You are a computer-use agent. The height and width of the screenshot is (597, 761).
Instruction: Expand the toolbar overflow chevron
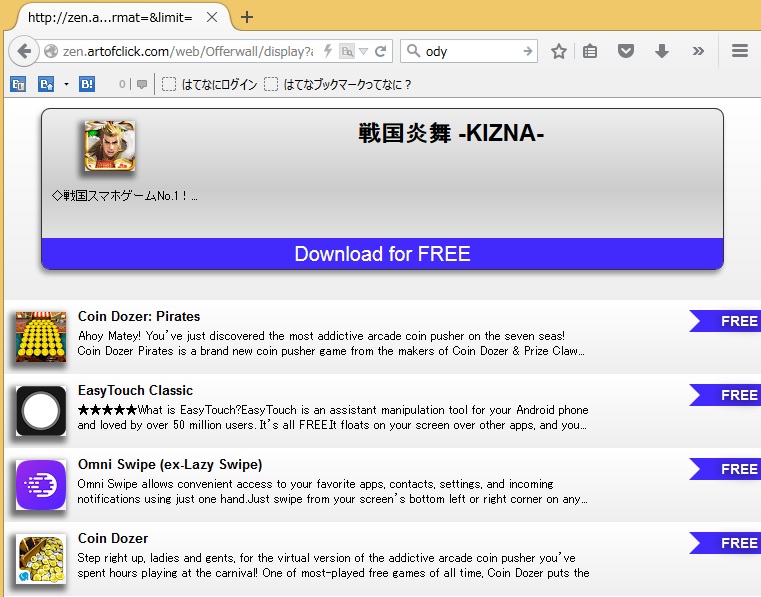[x=698, y=51]
